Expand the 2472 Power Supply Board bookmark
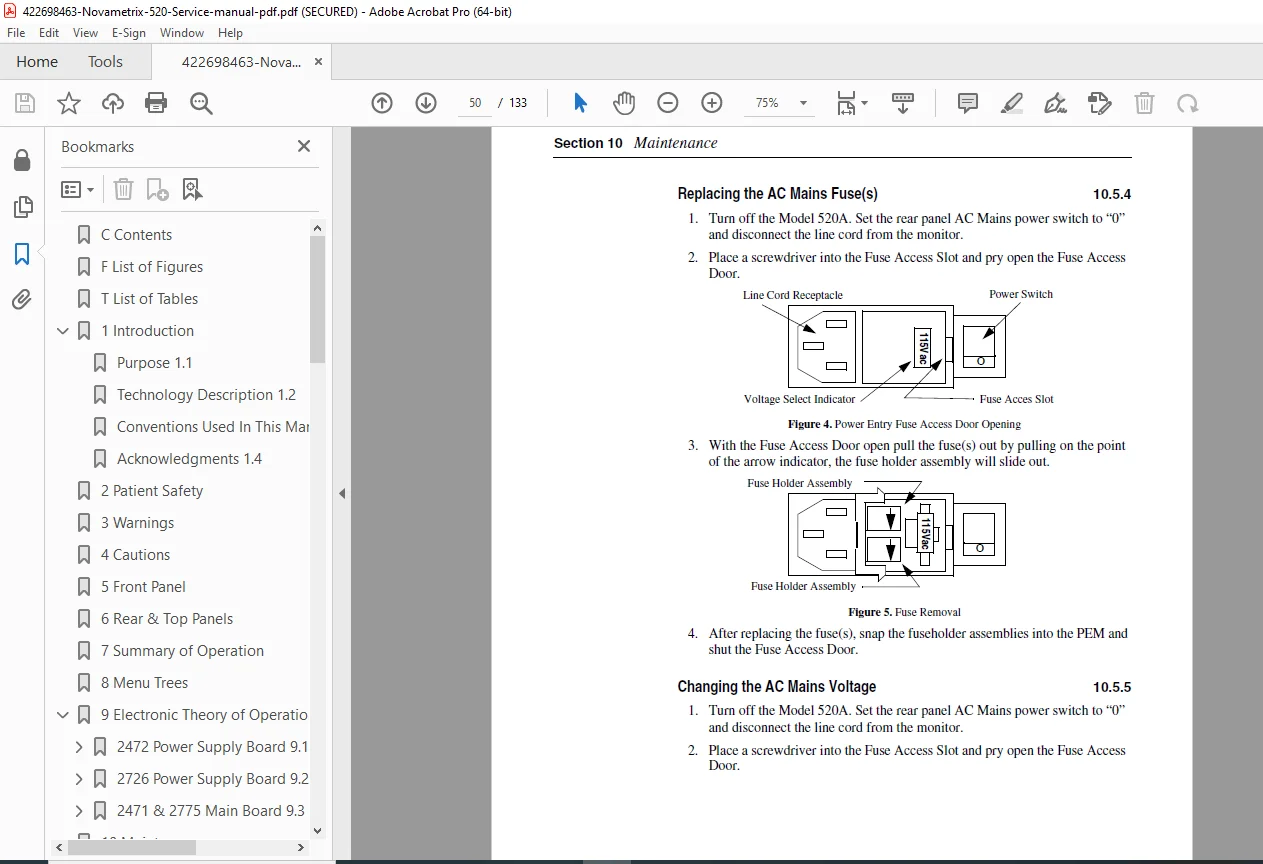This screenshot has height=864, width=1263. point(79,747)
